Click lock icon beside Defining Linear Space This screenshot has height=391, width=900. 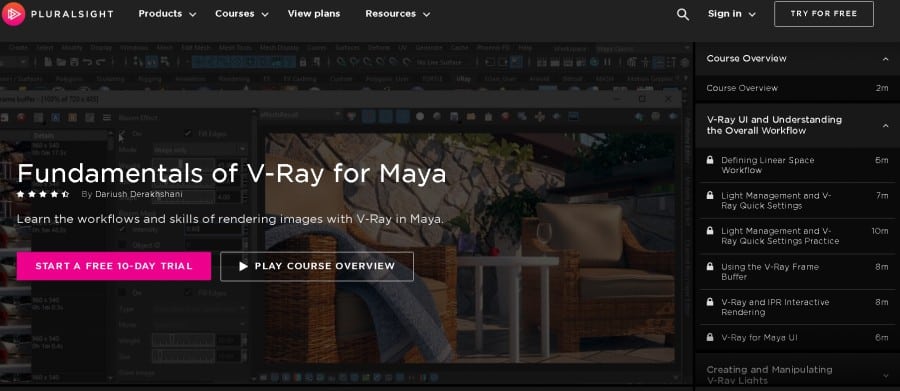(710, 160)
